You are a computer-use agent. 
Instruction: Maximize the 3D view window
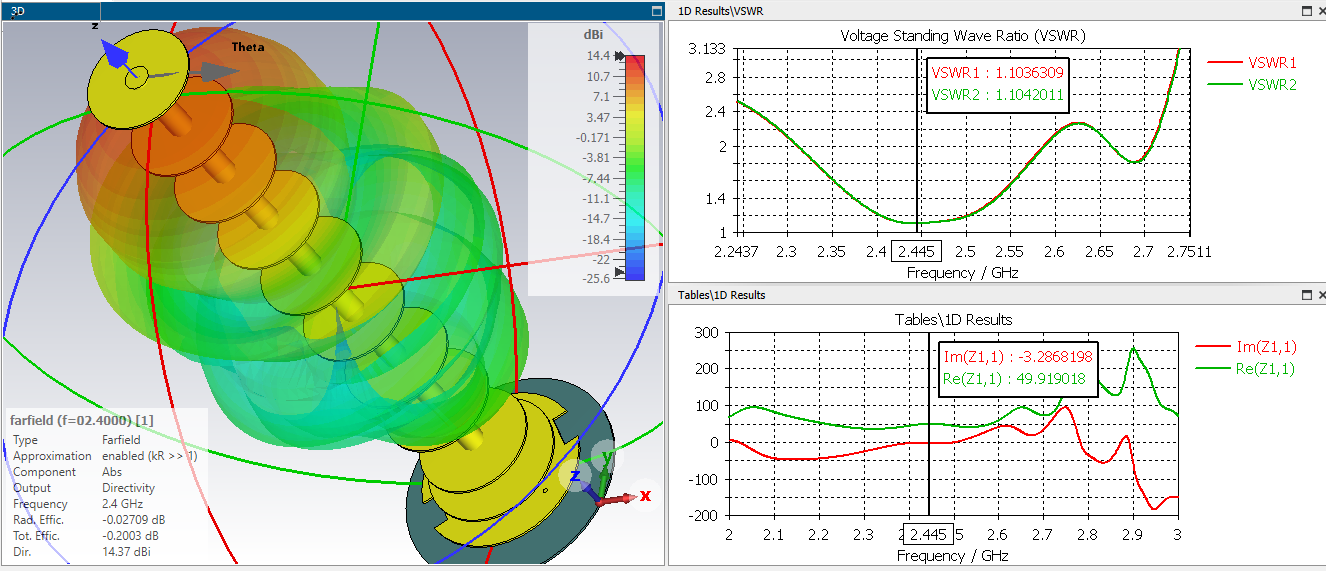pyautogui.click(x=656, y=11)
